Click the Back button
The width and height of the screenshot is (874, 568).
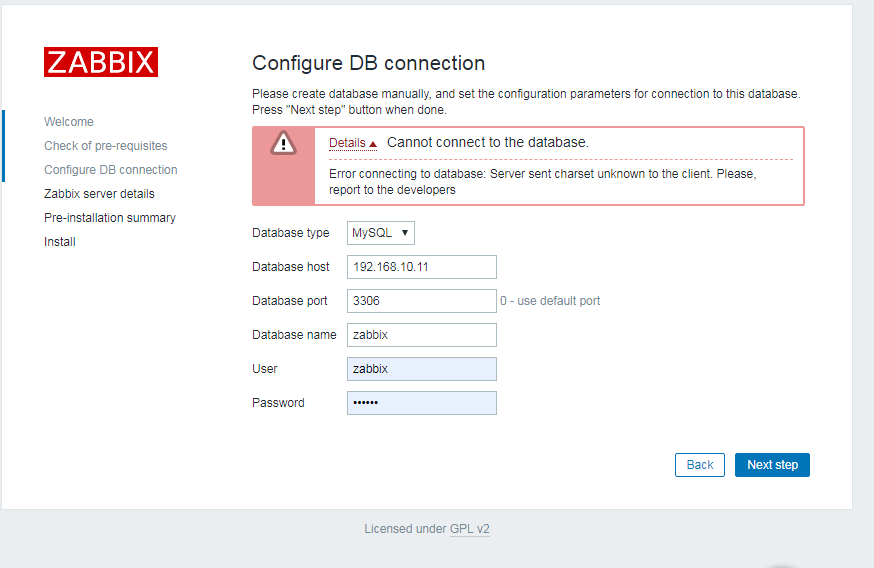click(x=700, y=465)
